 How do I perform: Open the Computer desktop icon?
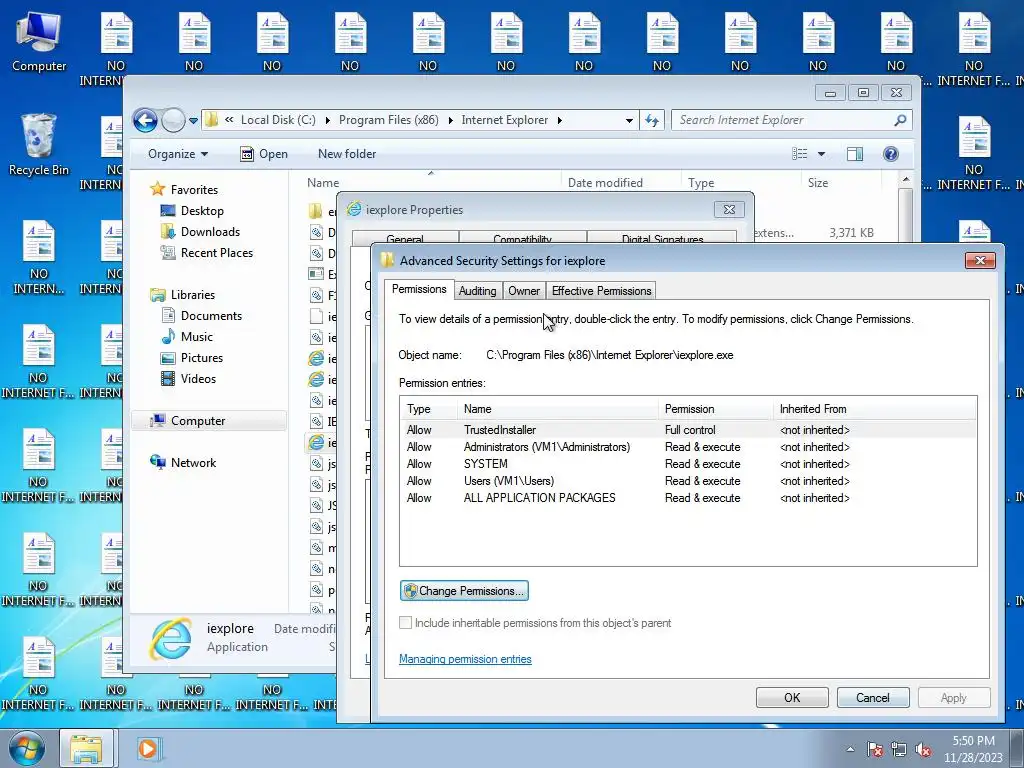[39, 41]
